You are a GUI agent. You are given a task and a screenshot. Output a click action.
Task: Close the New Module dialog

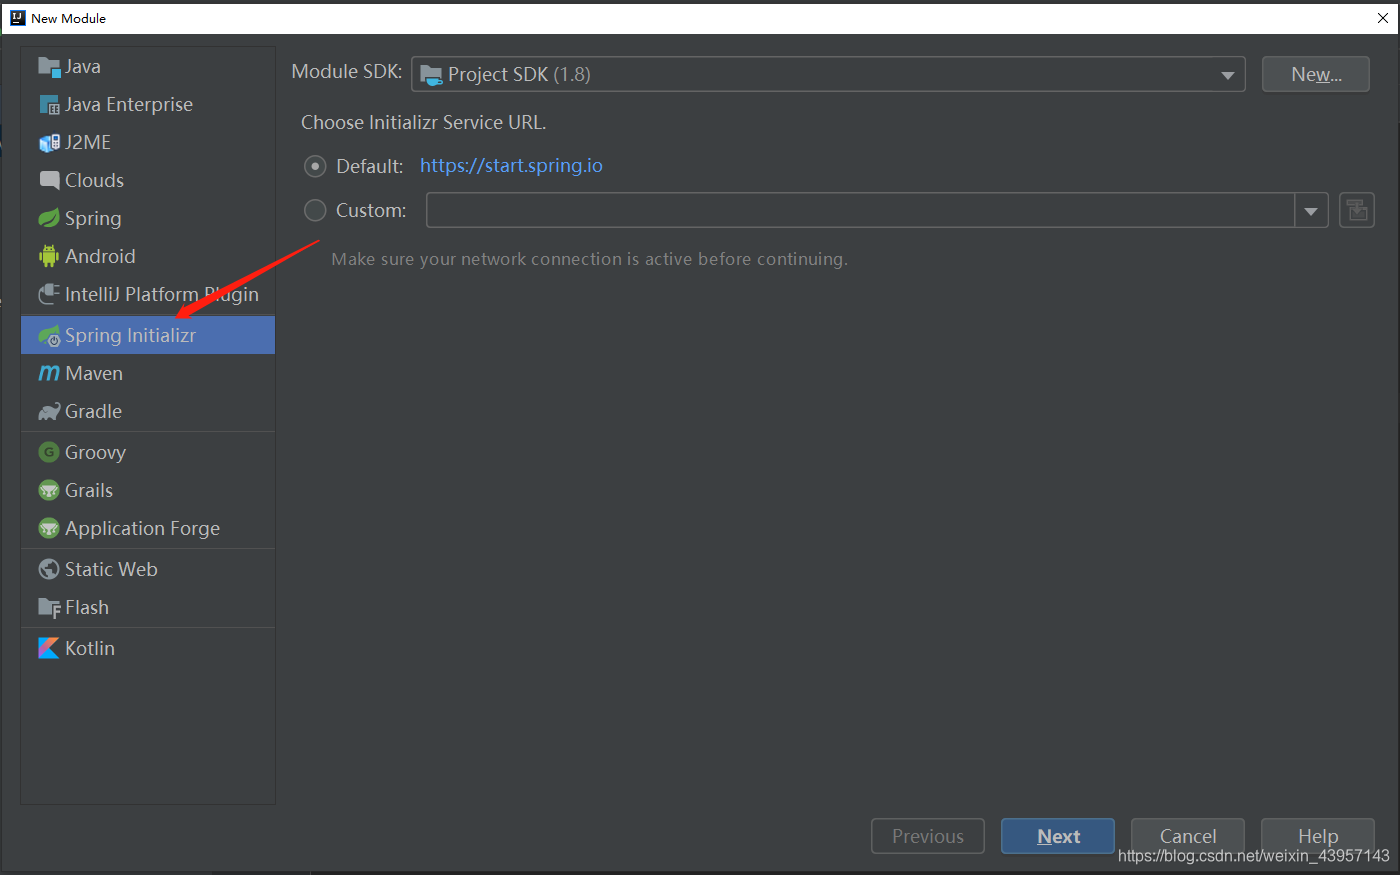click(x=1381, y=18)
